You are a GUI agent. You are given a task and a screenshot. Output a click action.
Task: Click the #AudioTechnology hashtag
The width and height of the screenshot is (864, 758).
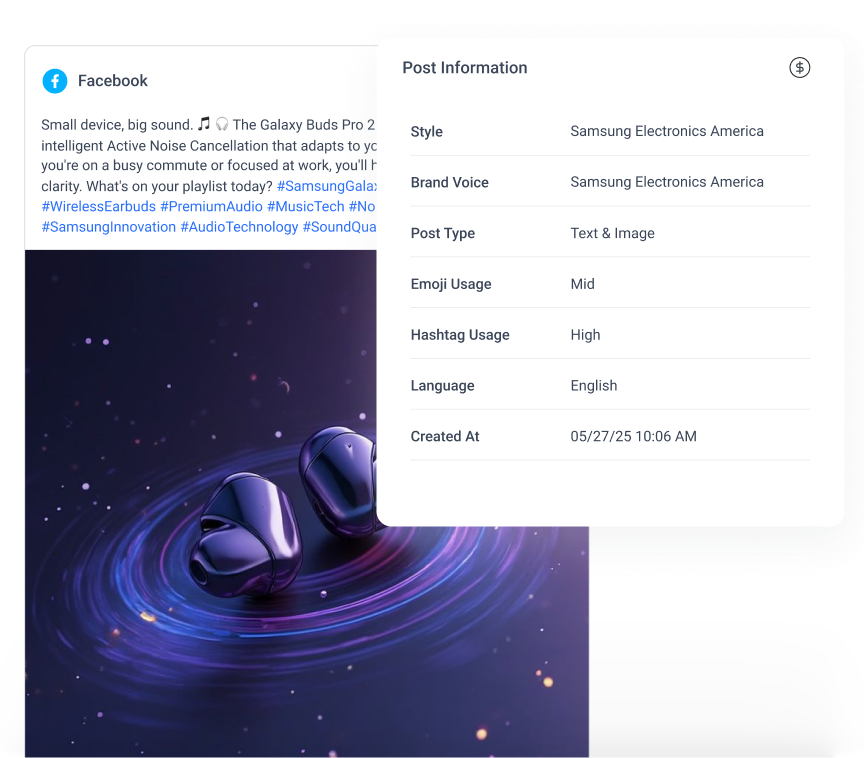tap(238, 227)
